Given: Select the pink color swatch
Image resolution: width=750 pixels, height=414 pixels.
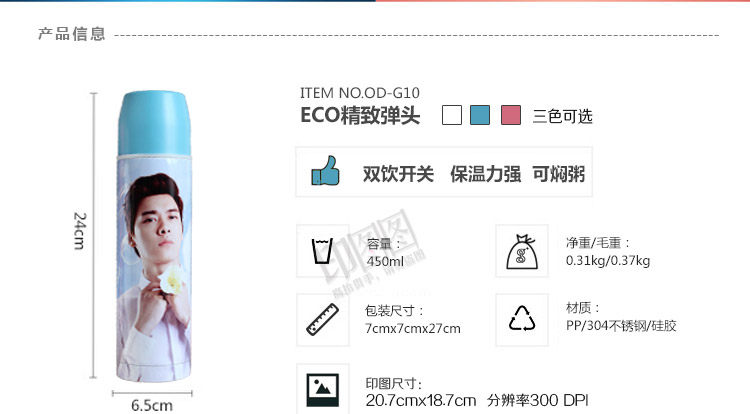Looking at the screenshot, I should (x=511, y=115).
